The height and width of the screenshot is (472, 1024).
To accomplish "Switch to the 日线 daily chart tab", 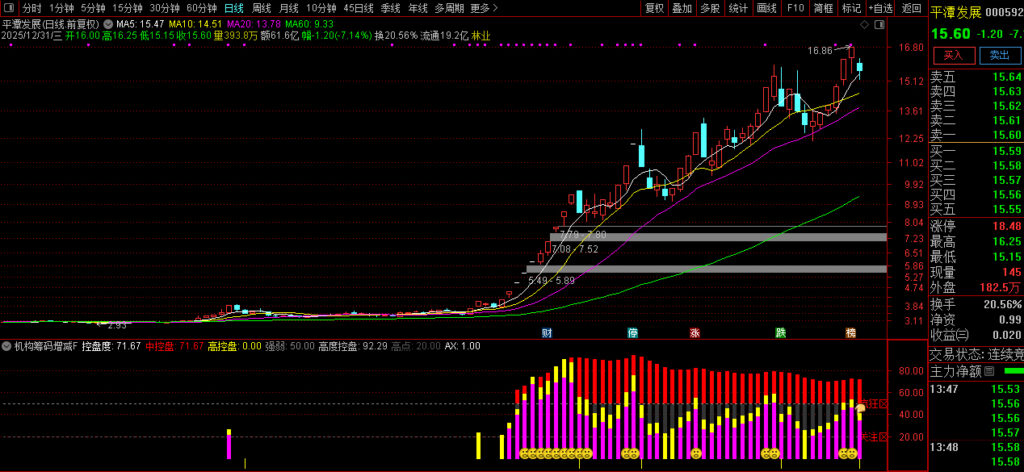I will point(233,8).
